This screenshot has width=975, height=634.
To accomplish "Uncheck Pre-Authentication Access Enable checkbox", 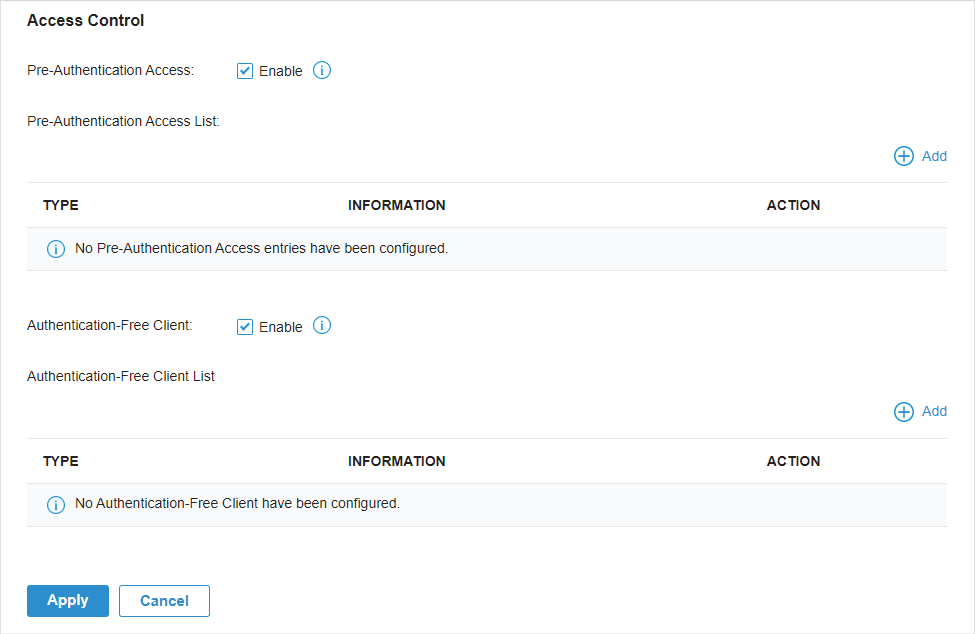I will coord(245,71).
